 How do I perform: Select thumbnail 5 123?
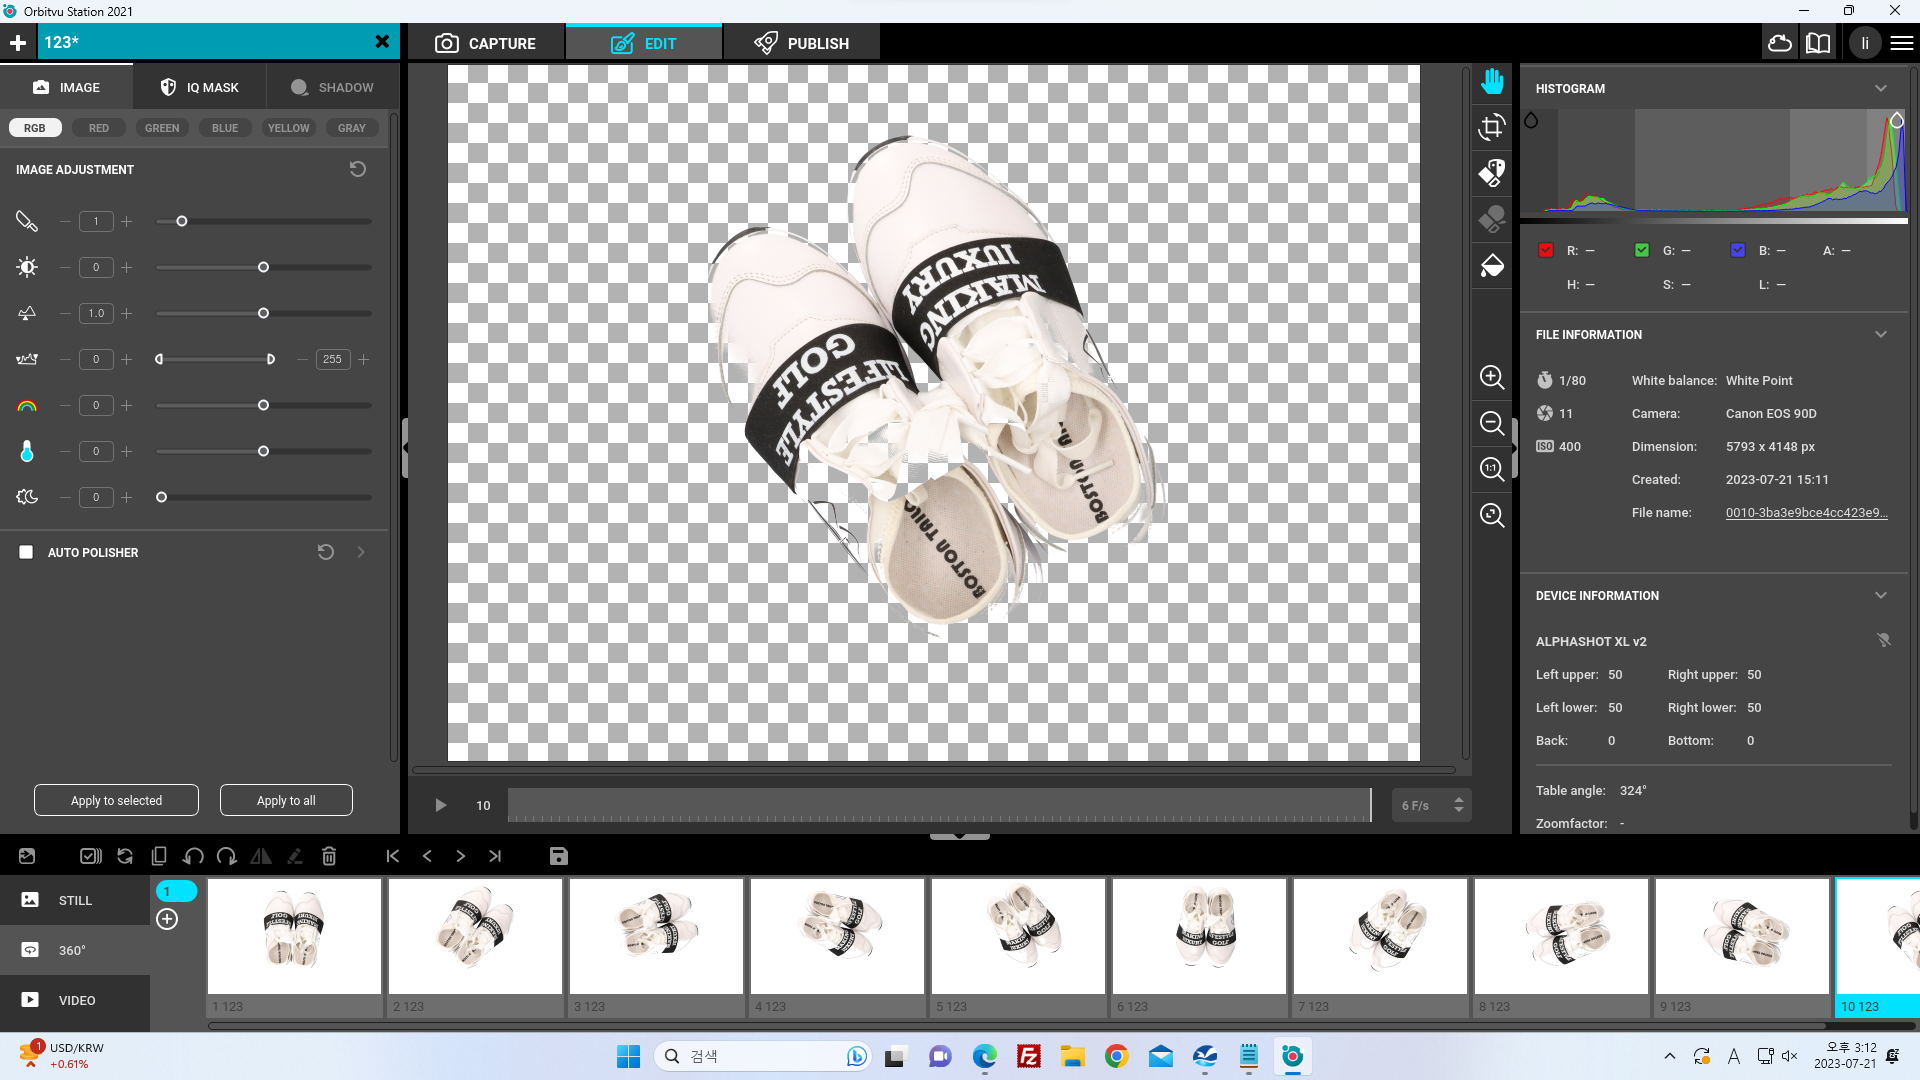1018,948
